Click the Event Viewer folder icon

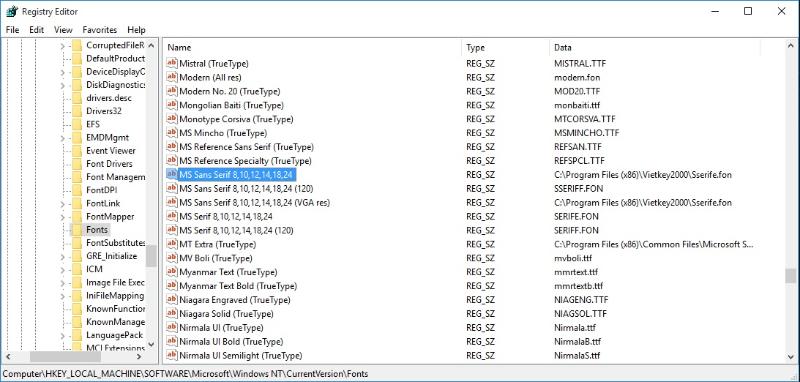77,150
